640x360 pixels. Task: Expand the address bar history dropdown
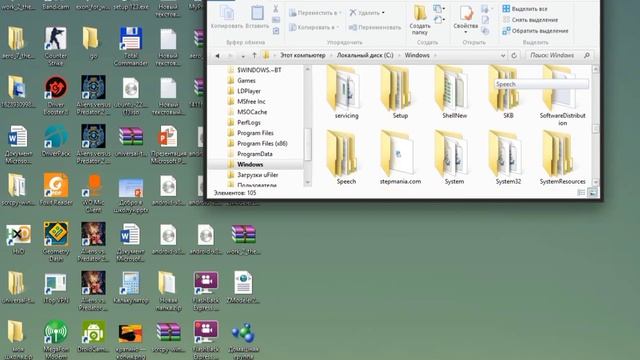[x=503, y=56]
